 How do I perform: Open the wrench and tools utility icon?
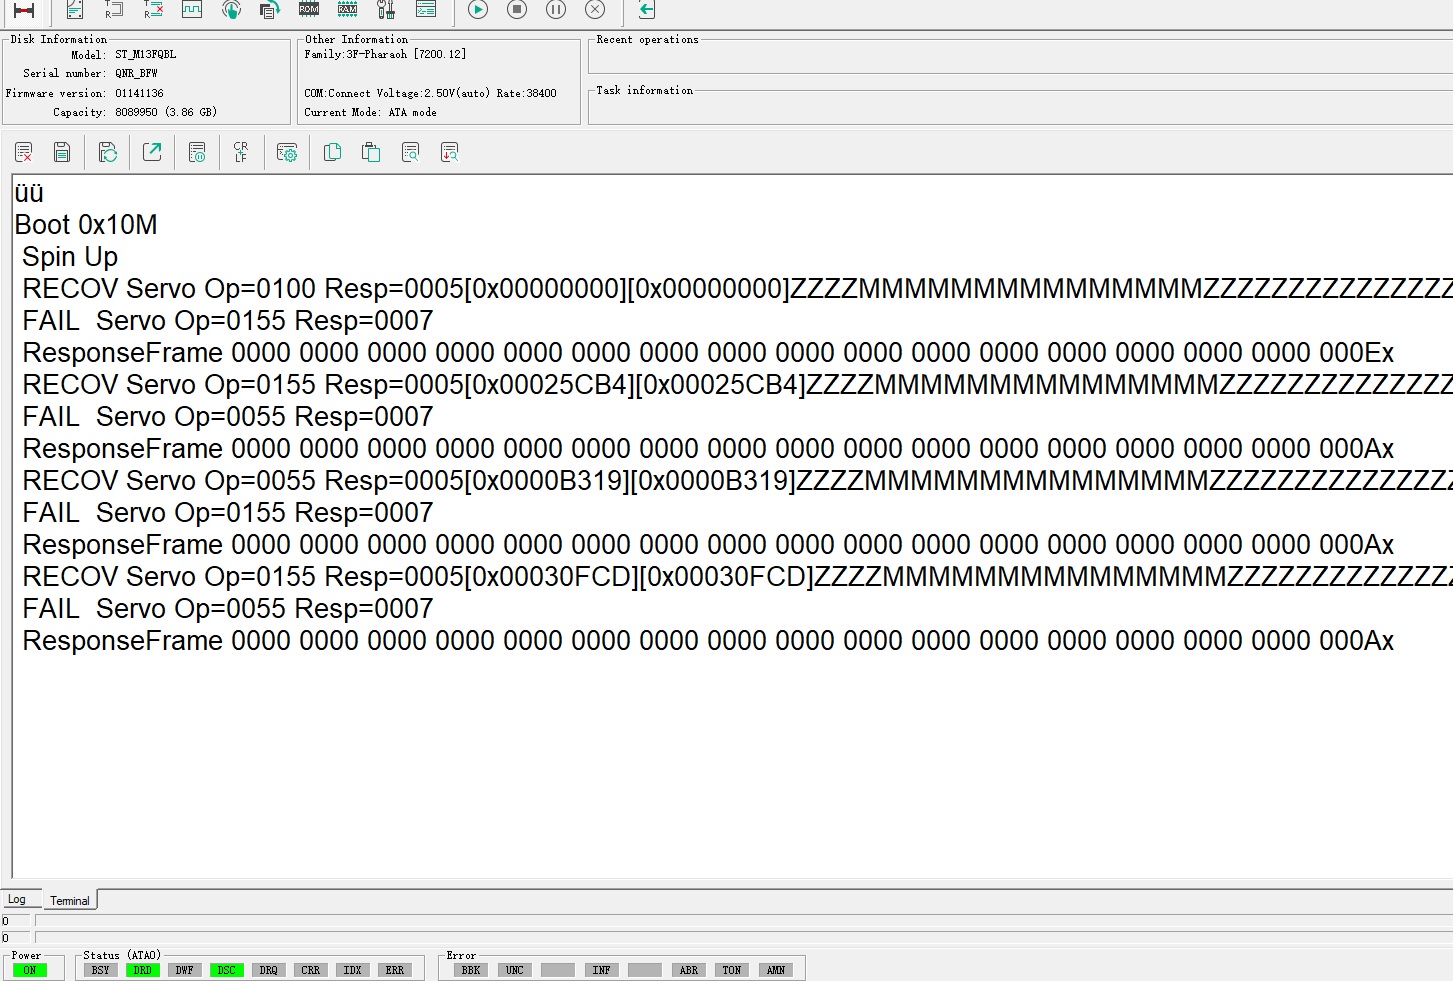(386, 9)
